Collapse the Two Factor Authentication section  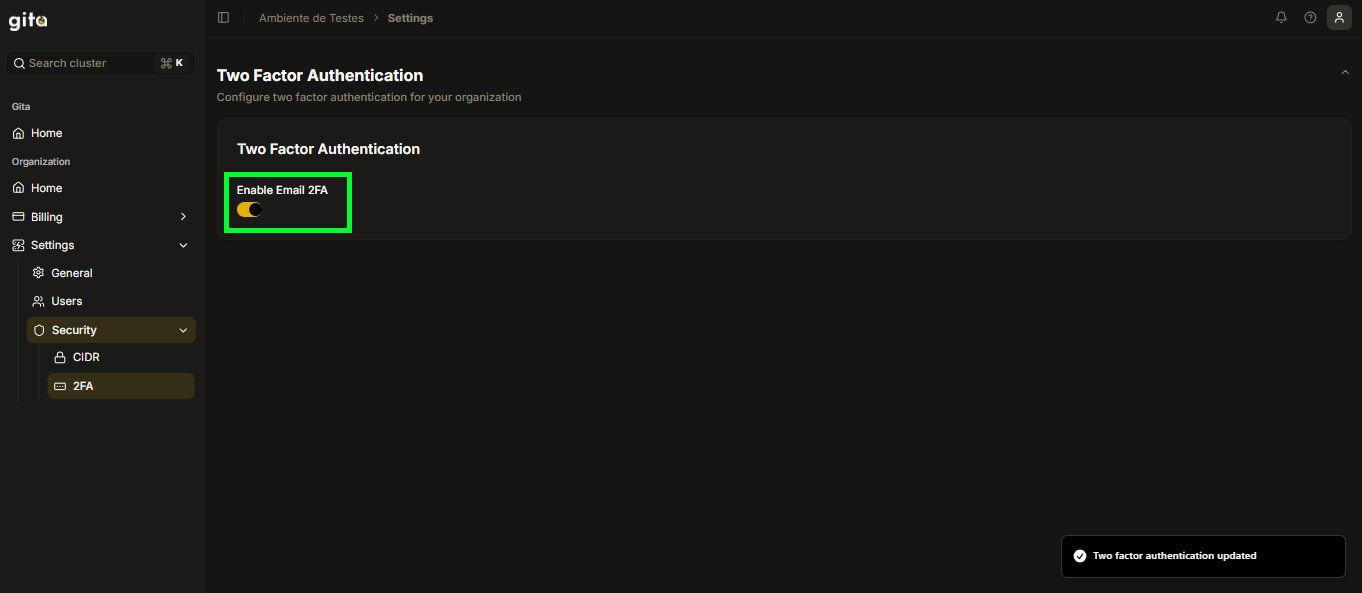point(1345,72)
